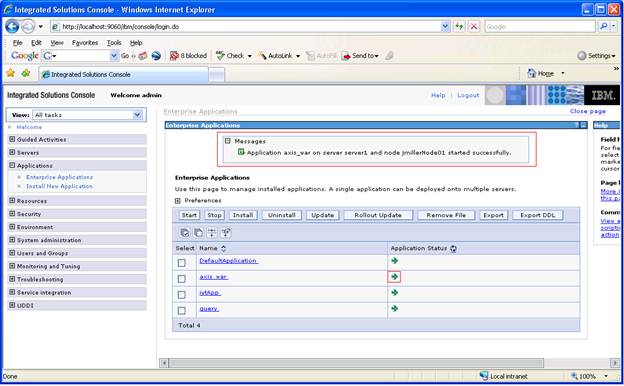Click the search magnifier icon
624x386 pixels.
point(603,27)
